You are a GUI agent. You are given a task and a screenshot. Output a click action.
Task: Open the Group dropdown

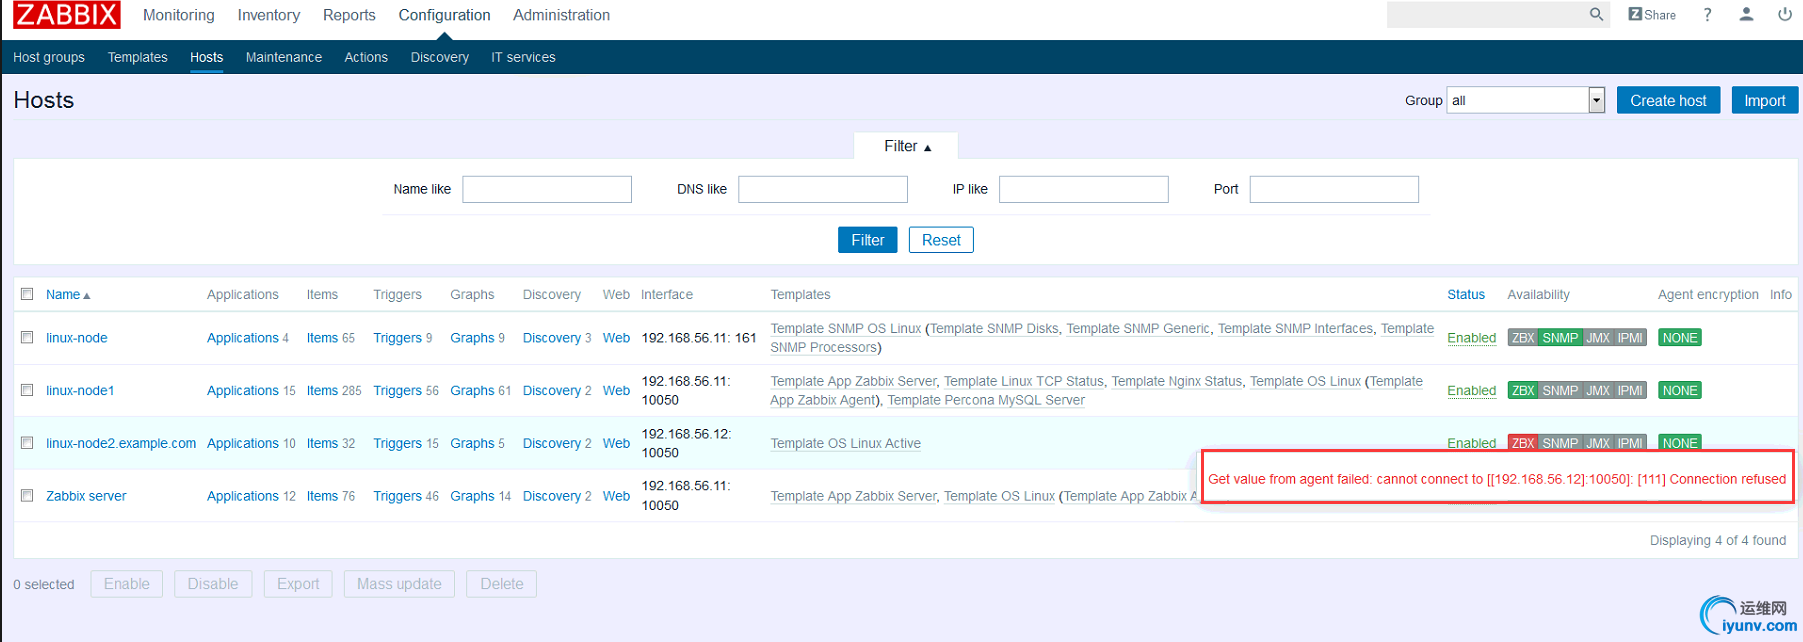(x=1526, y=100)
